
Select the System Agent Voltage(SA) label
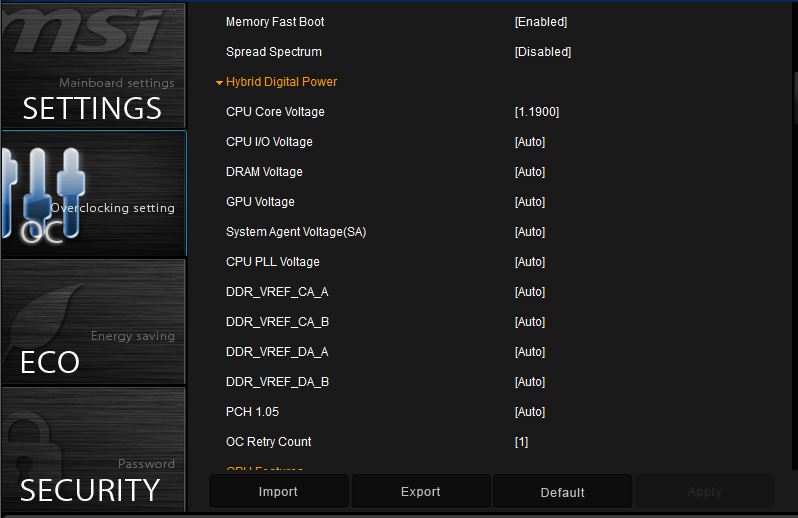tap(296, 232)
